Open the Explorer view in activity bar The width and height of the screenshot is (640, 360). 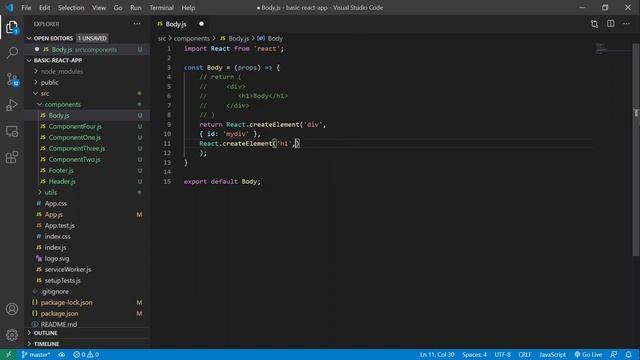pyautogui.click(x=12, y=28)
